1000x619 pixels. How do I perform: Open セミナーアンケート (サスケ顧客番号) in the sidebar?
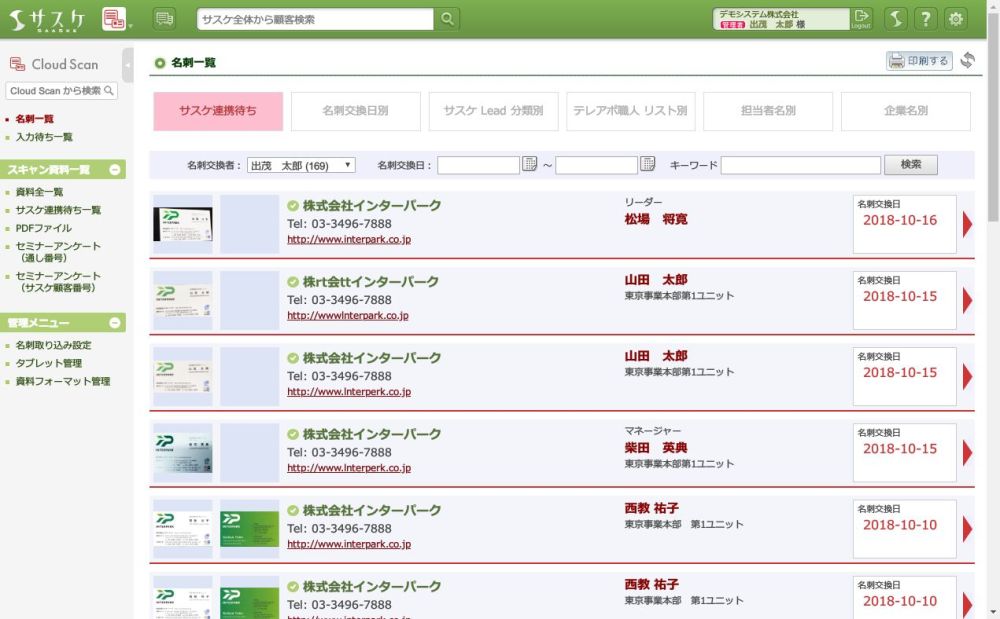pos(58,282)
